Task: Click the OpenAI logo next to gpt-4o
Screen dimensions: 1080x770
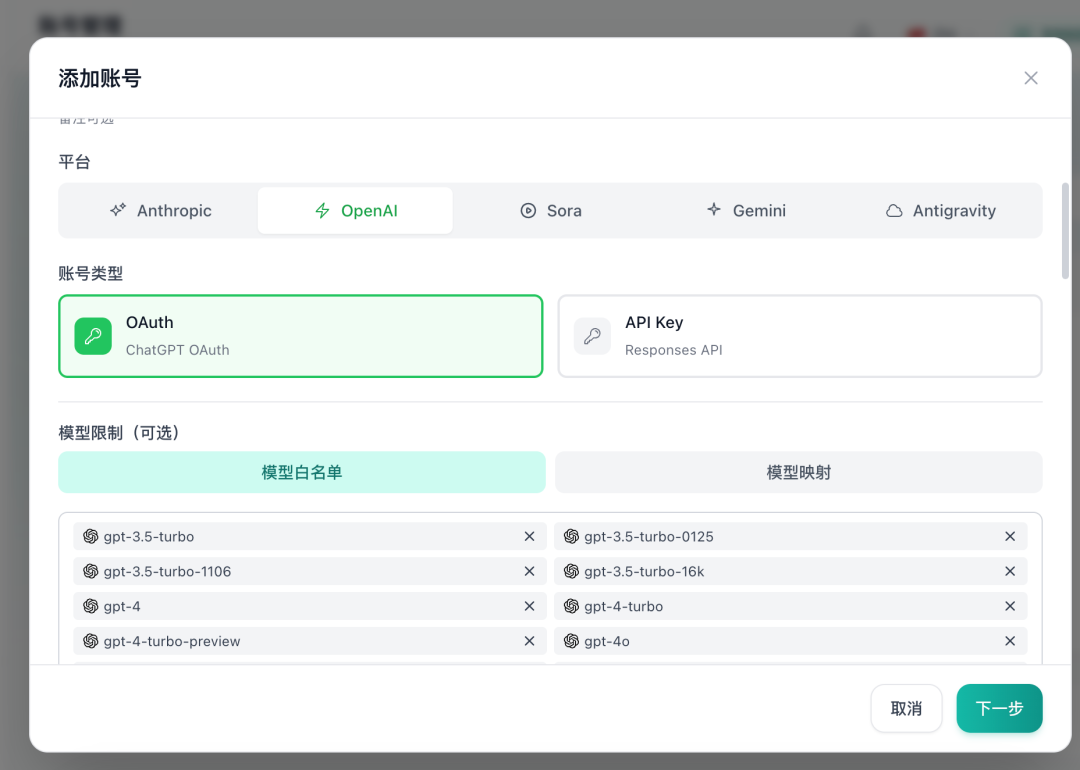Action: point(571,641)
